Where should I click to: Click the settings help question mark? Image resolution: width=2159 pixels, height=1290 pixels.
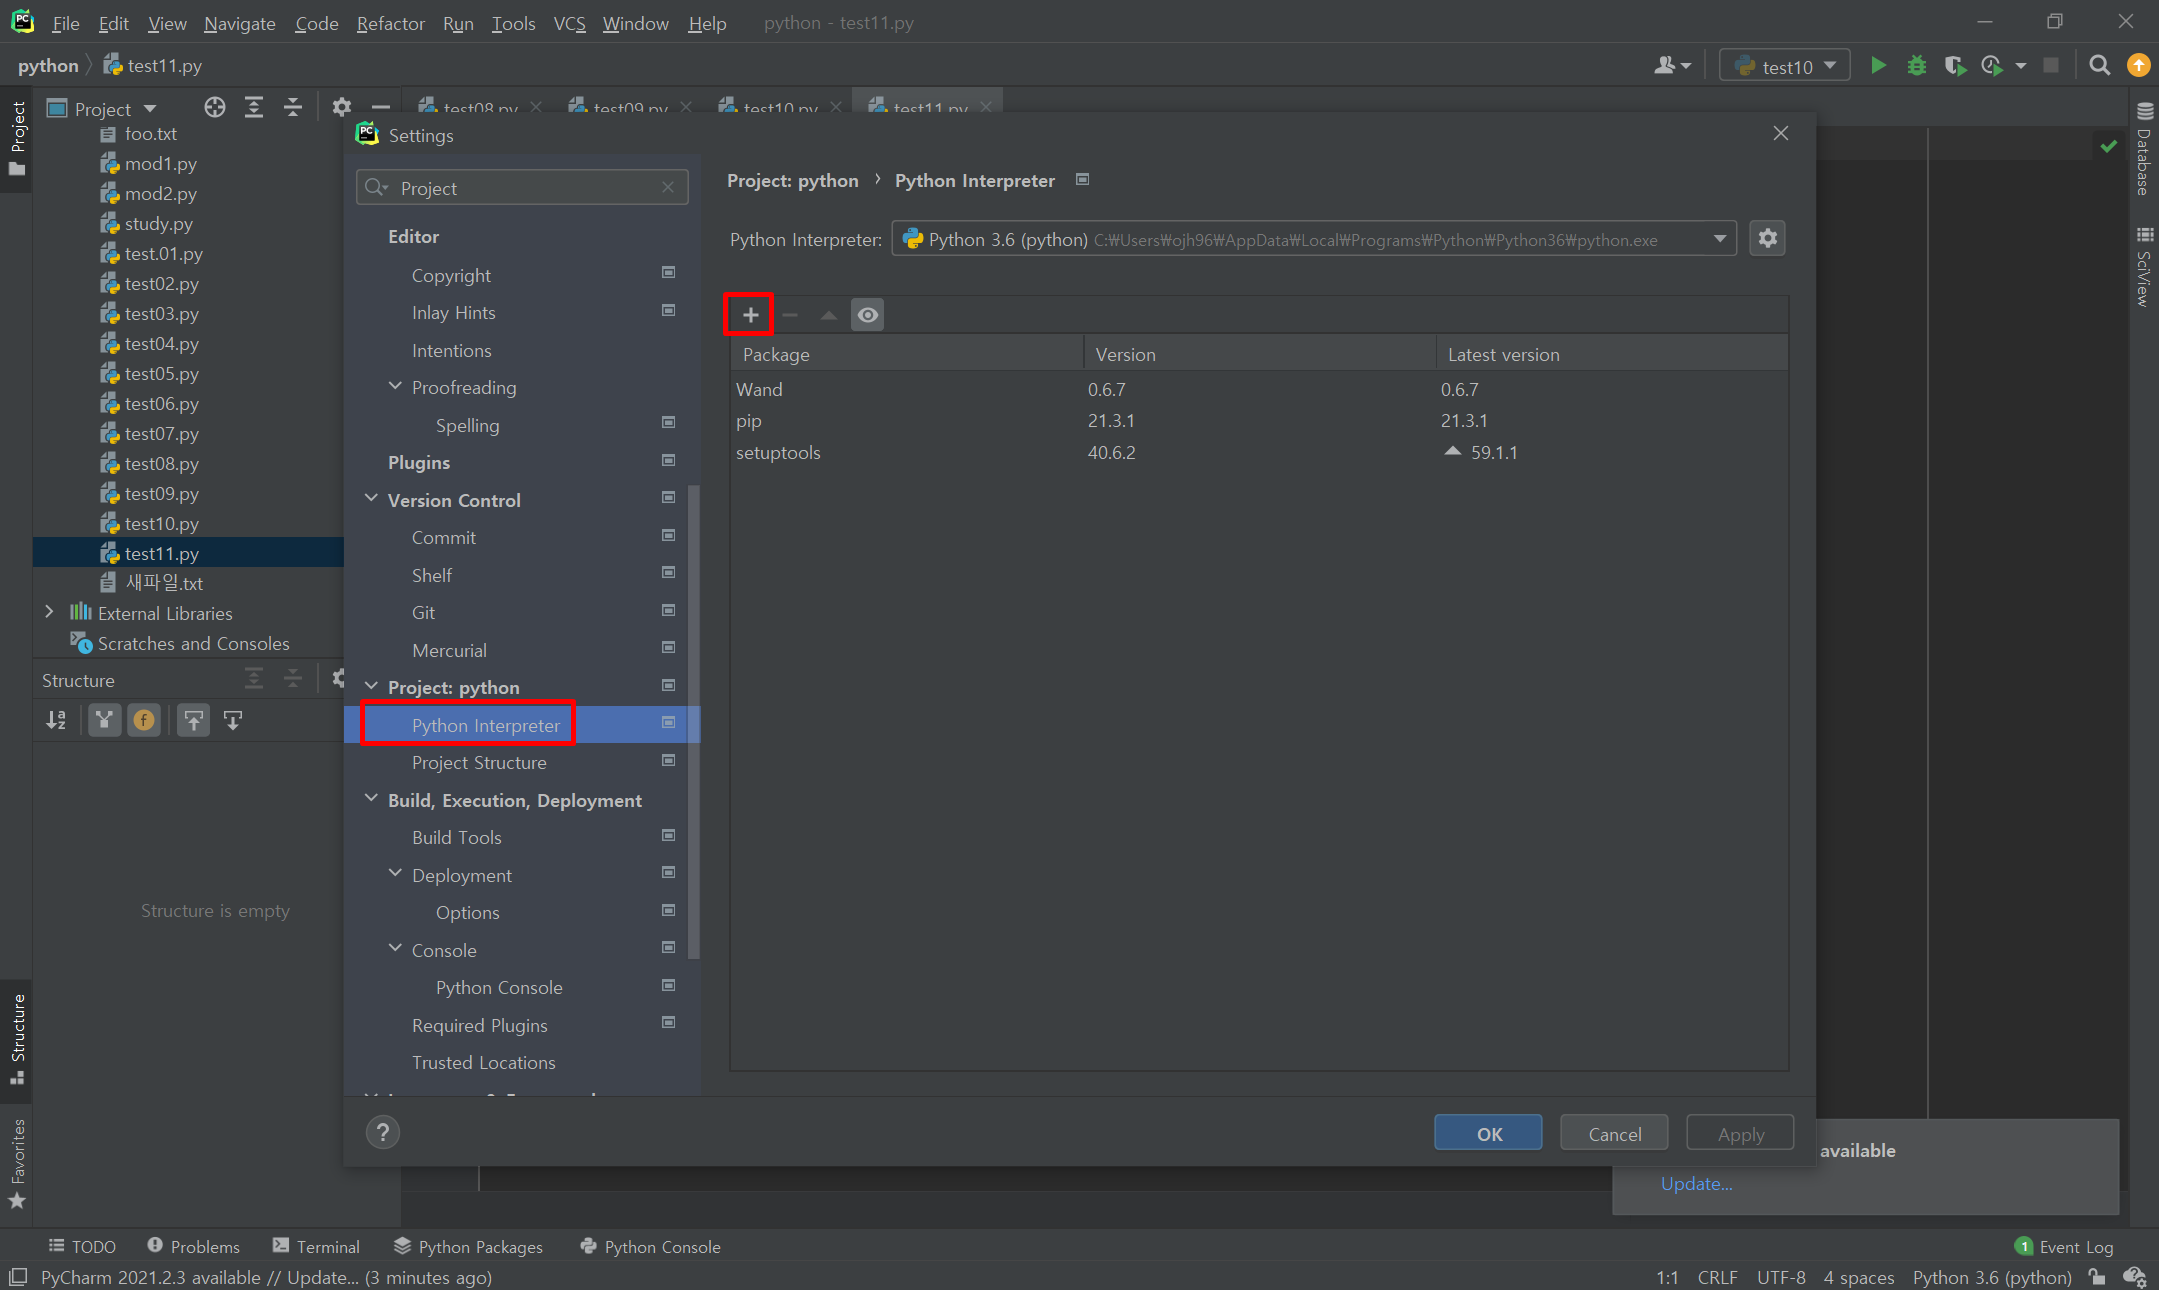pyautogui.click(x=382, y=1132)
